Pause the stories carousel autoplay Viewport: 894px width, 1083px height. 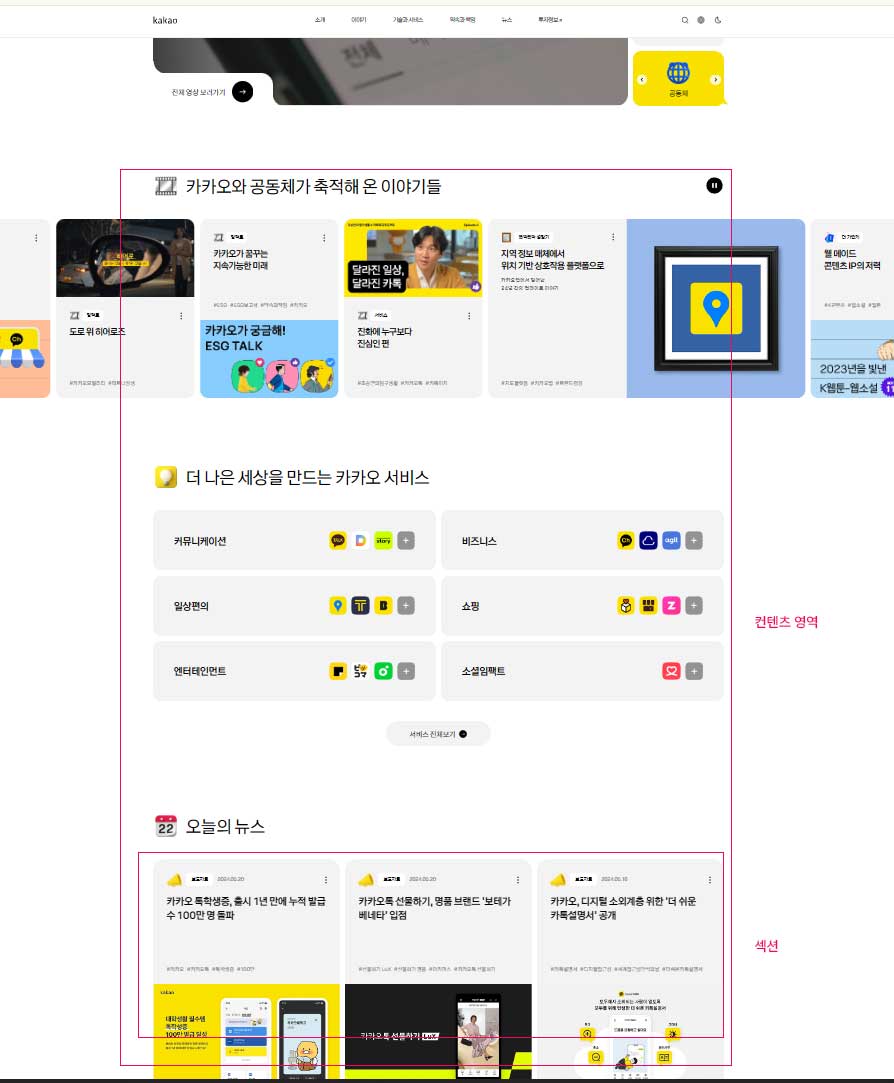(x=714, y=185)
